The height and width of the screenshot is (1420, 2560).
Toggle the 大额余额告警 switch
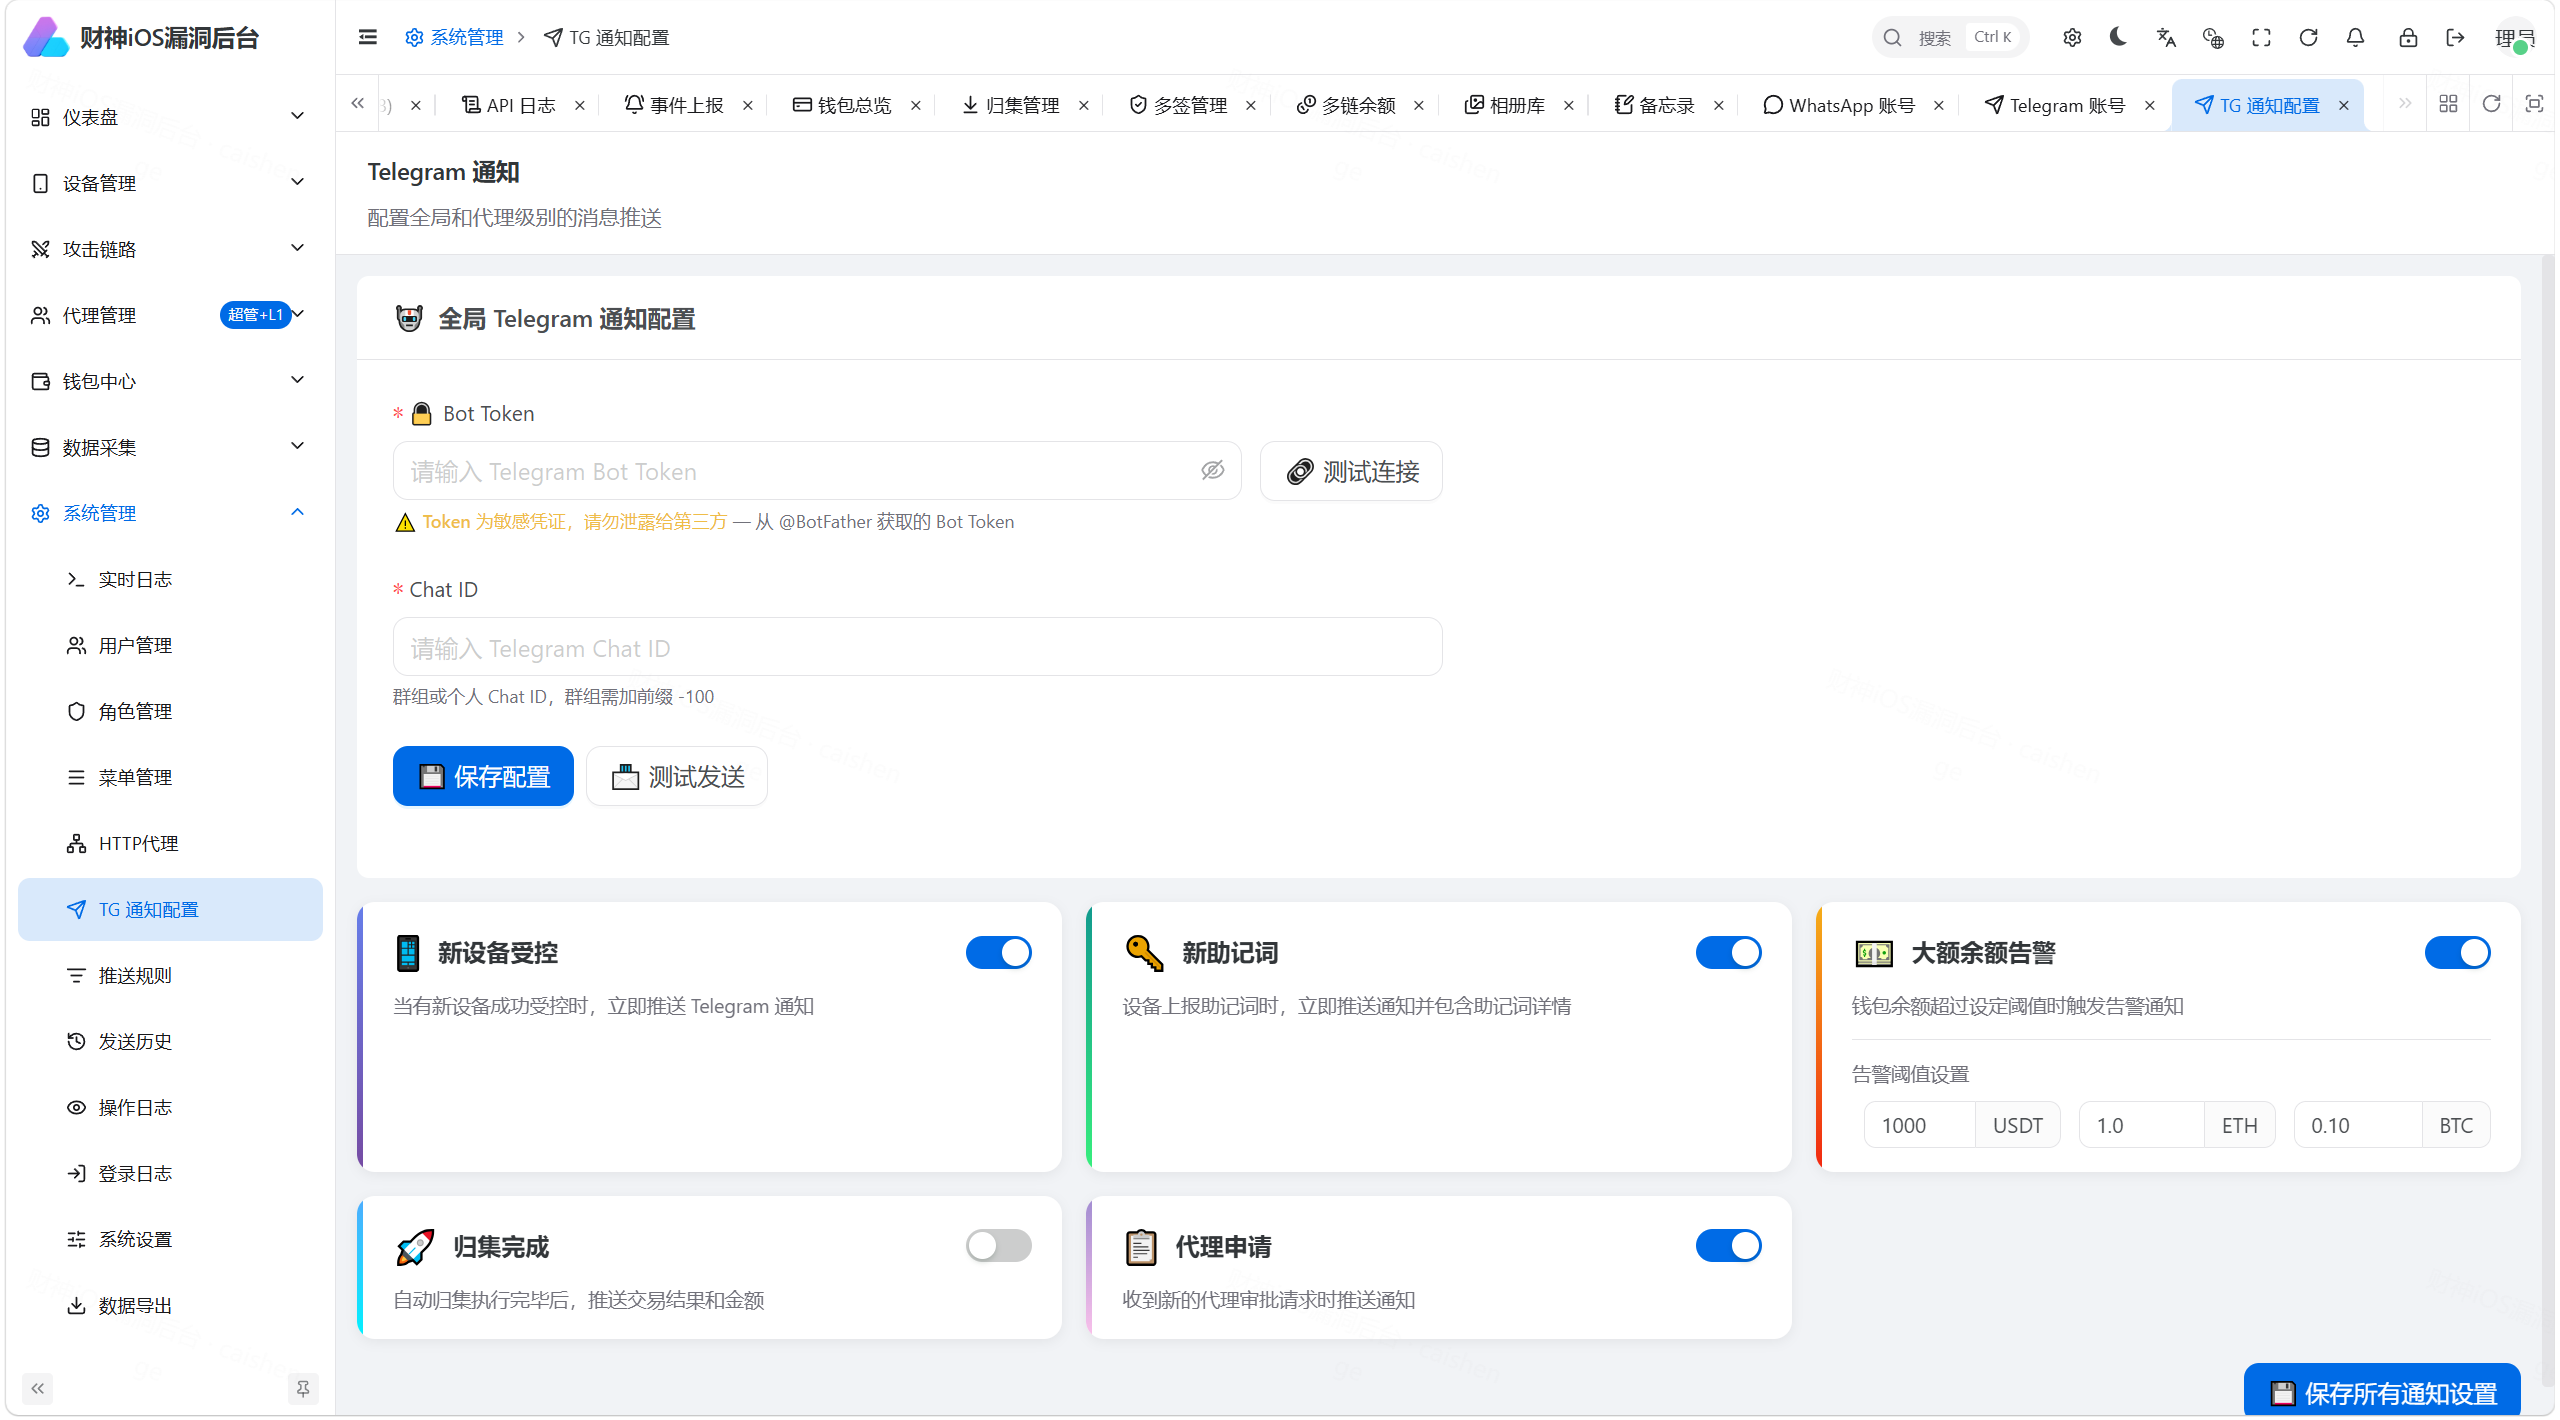[x=2457, y=952]
